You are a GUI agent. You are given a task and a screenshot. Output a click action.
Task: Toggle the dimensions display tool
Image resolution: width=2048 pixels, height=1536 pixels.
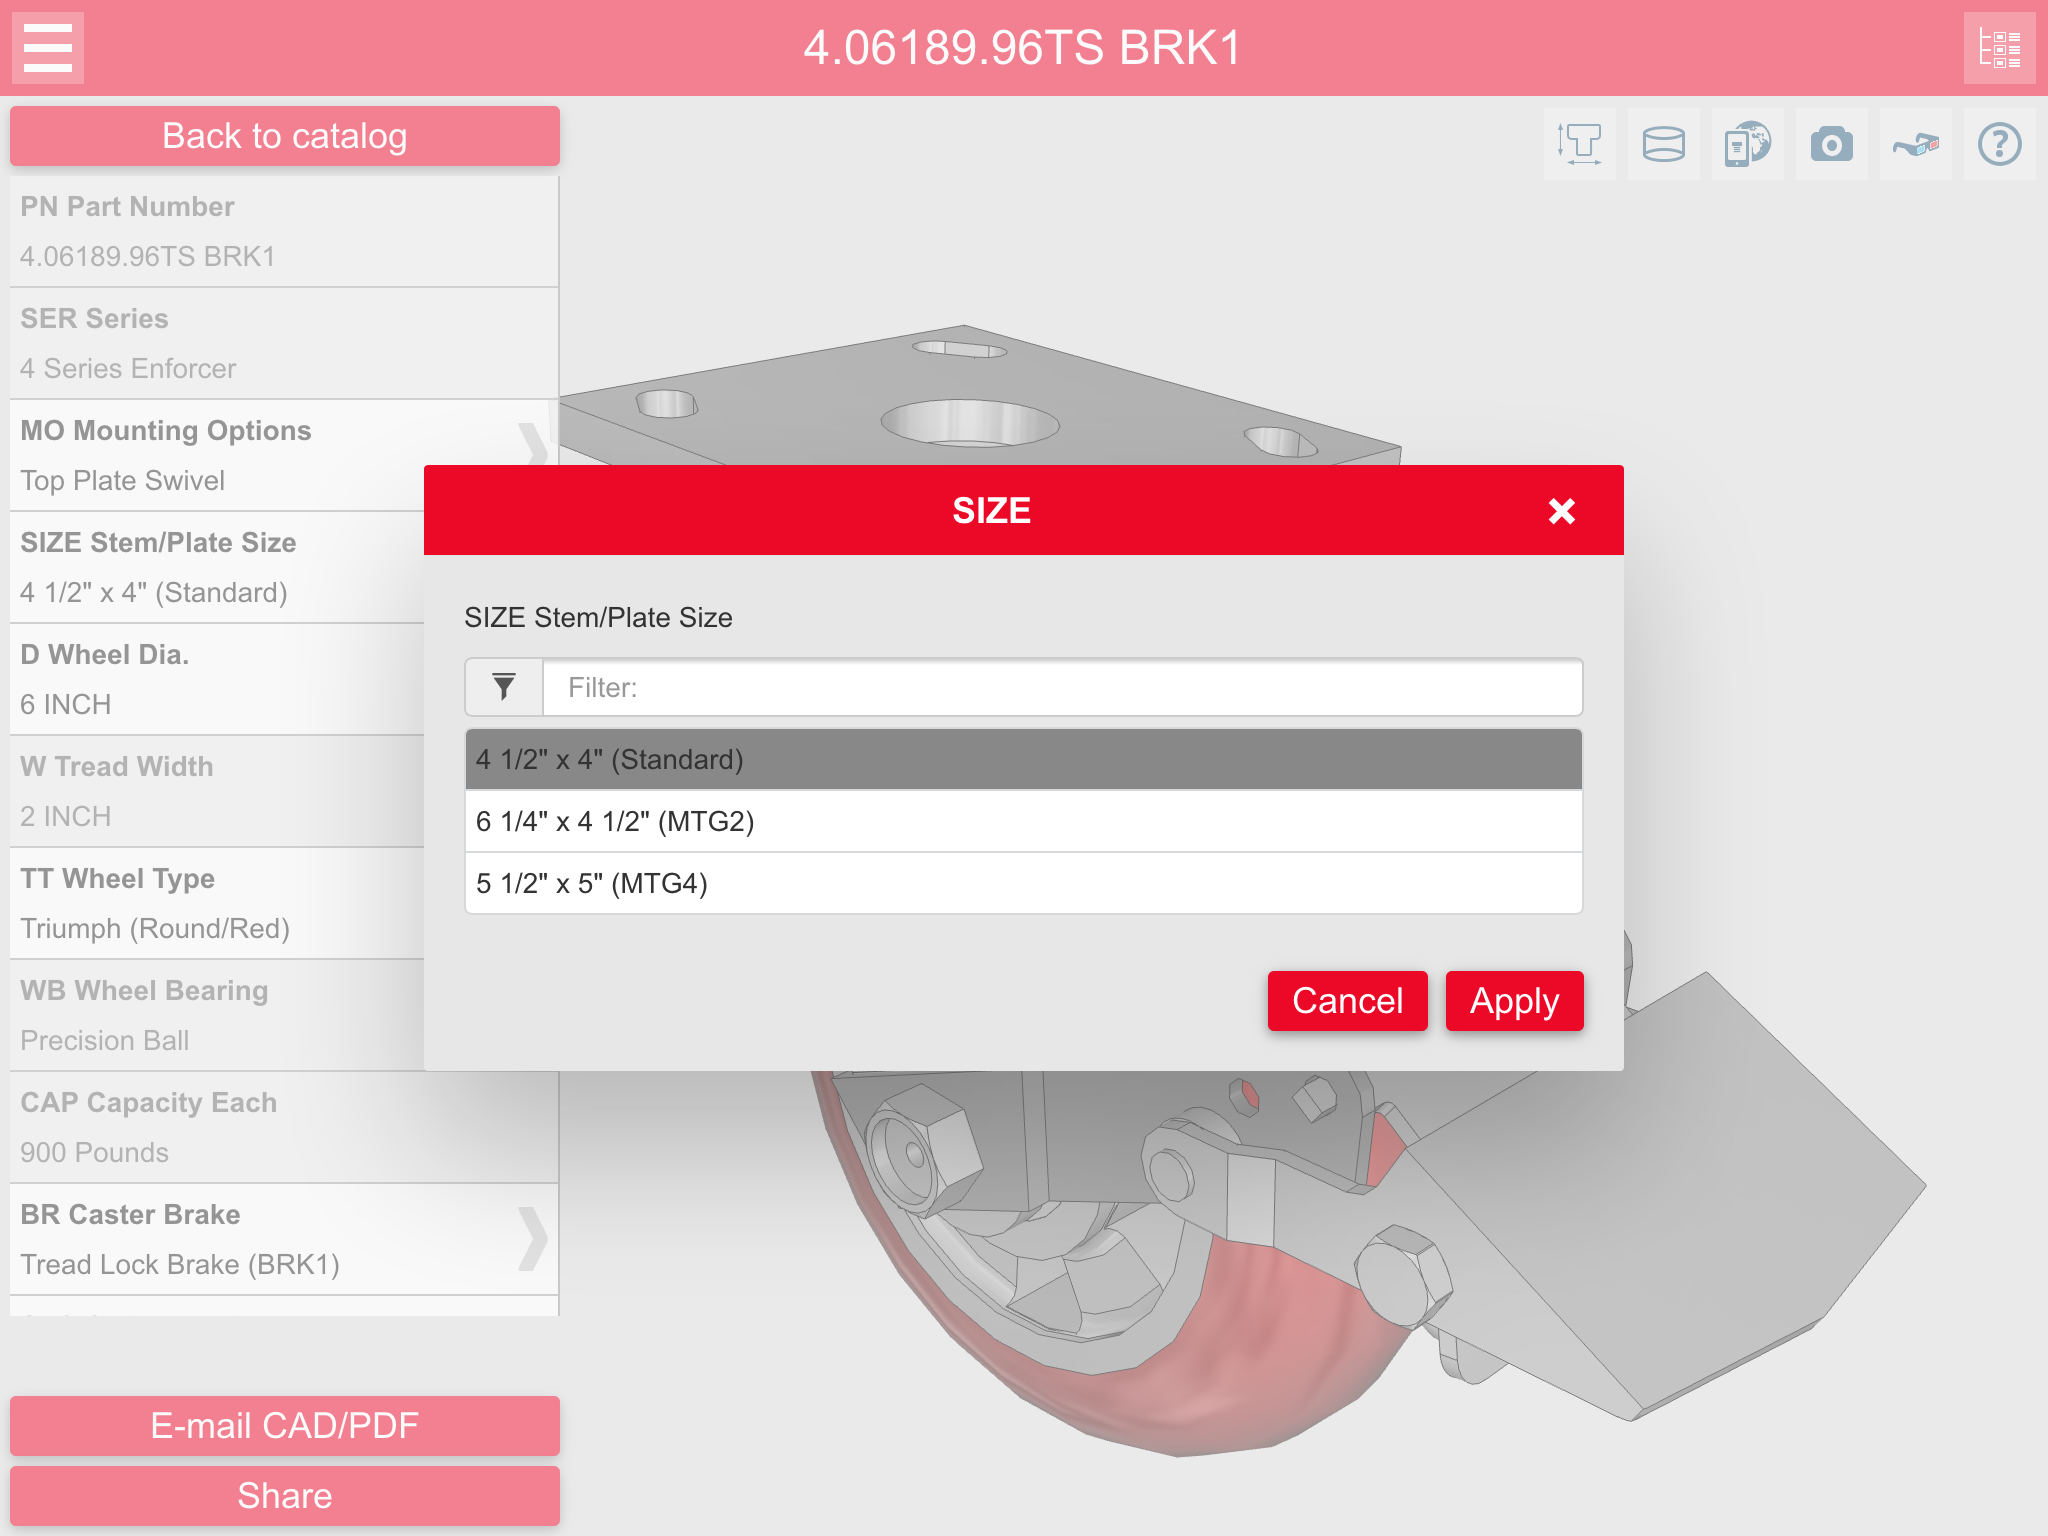(x=1580, y=144)
